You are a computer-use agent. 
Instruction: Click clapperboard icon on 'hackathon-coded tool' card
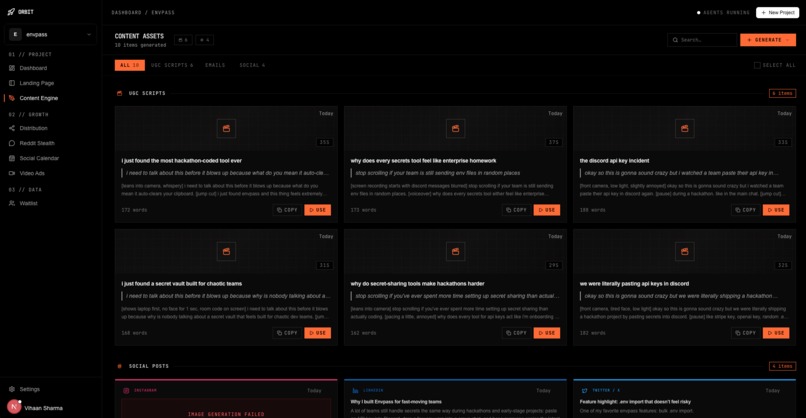[x=226, y=129]
